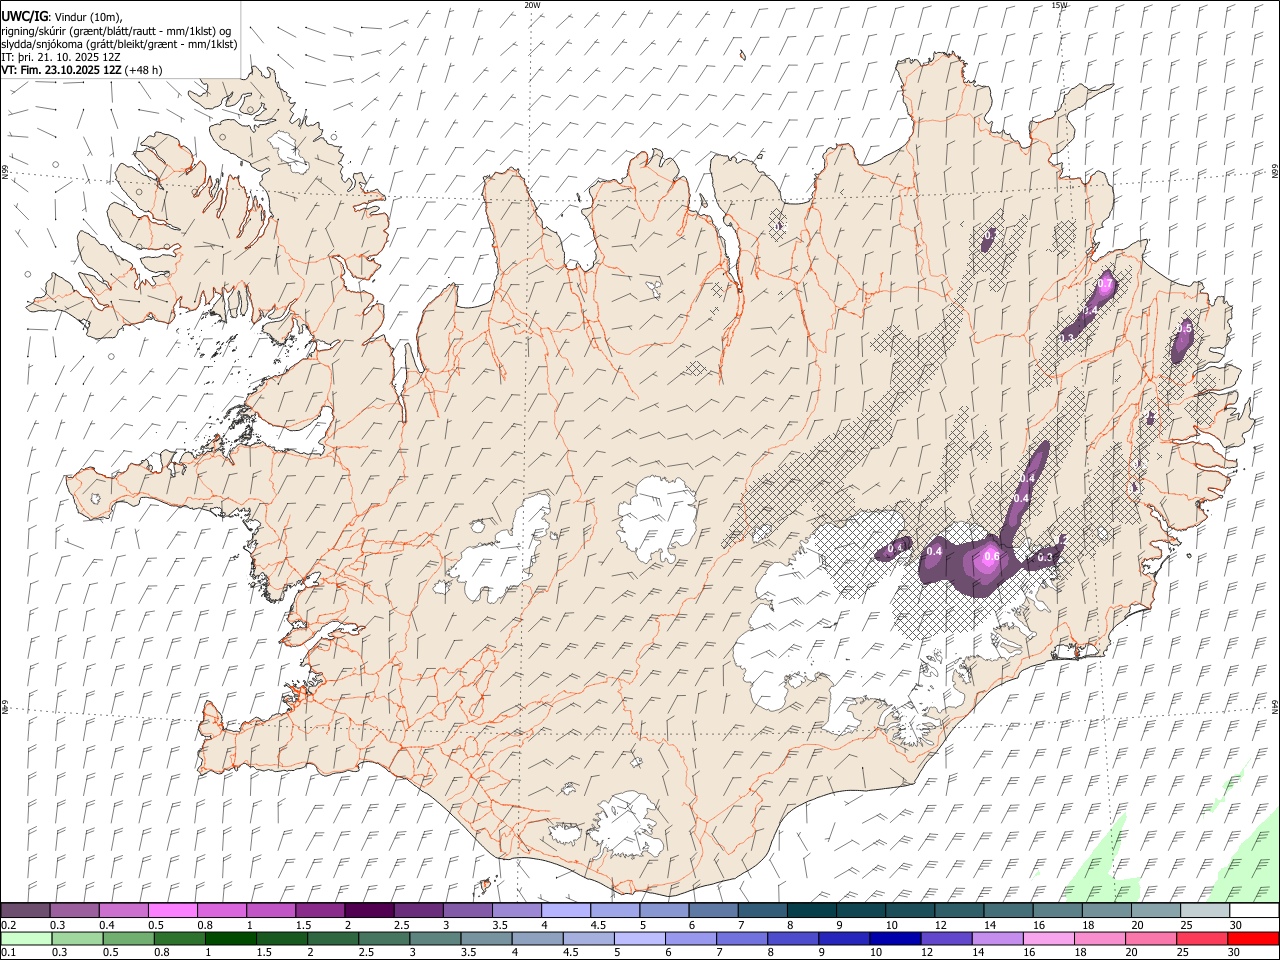
Task: Select the lower legend swatch starting at 16
Action: click(x=1048, y=939)
